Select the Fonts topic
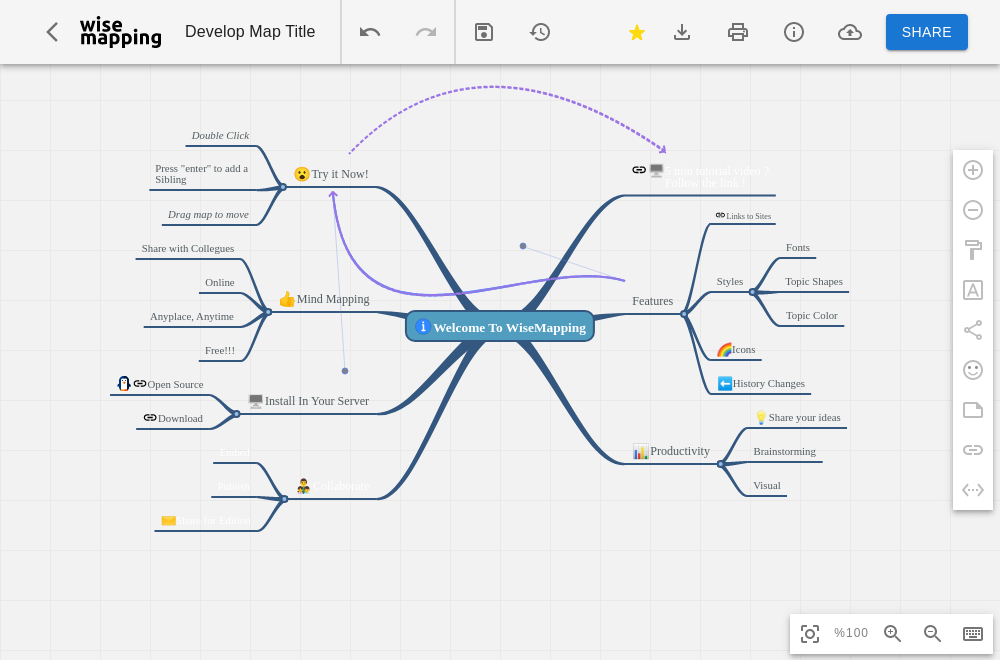The height and width of the screenshot is (660, 1000). [x=798, y=247]
